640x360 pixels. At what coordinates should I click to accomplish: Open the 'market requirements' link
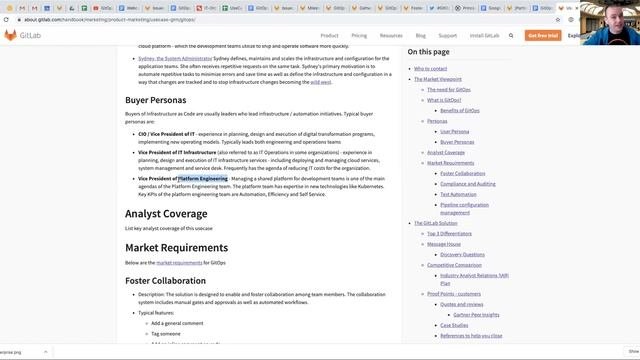(179, 263)
